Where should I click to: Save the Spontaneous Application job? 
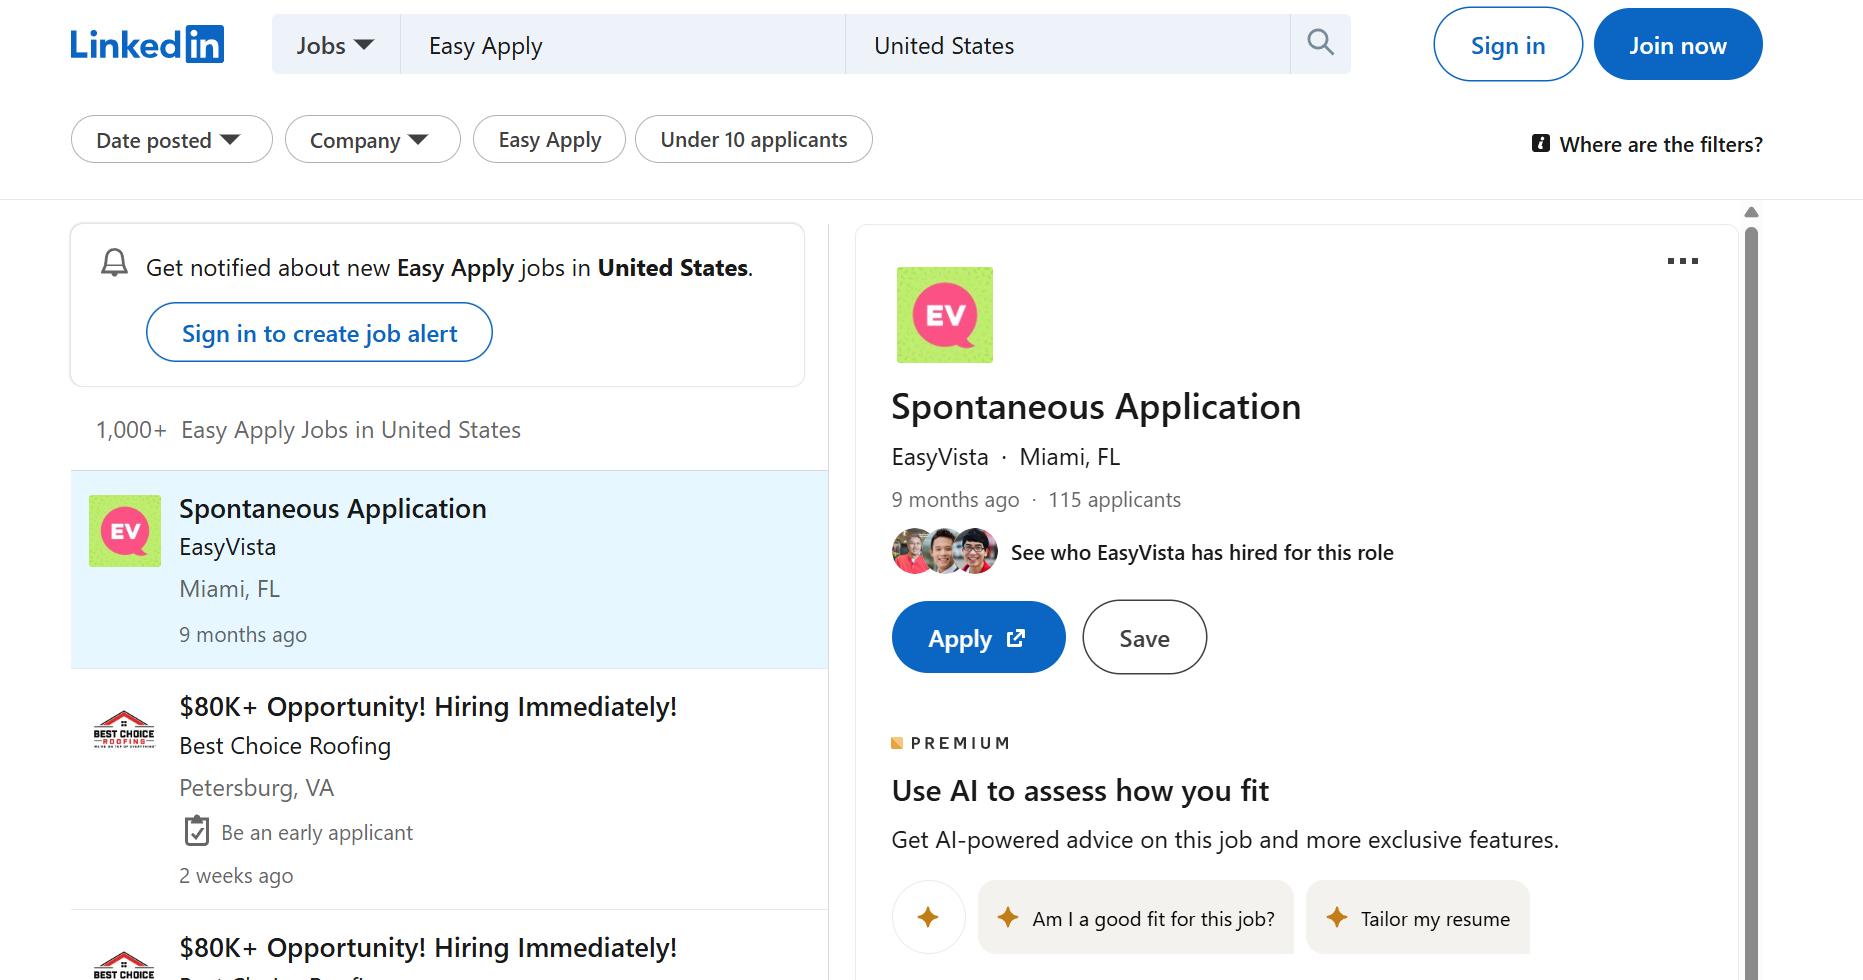1144,638
